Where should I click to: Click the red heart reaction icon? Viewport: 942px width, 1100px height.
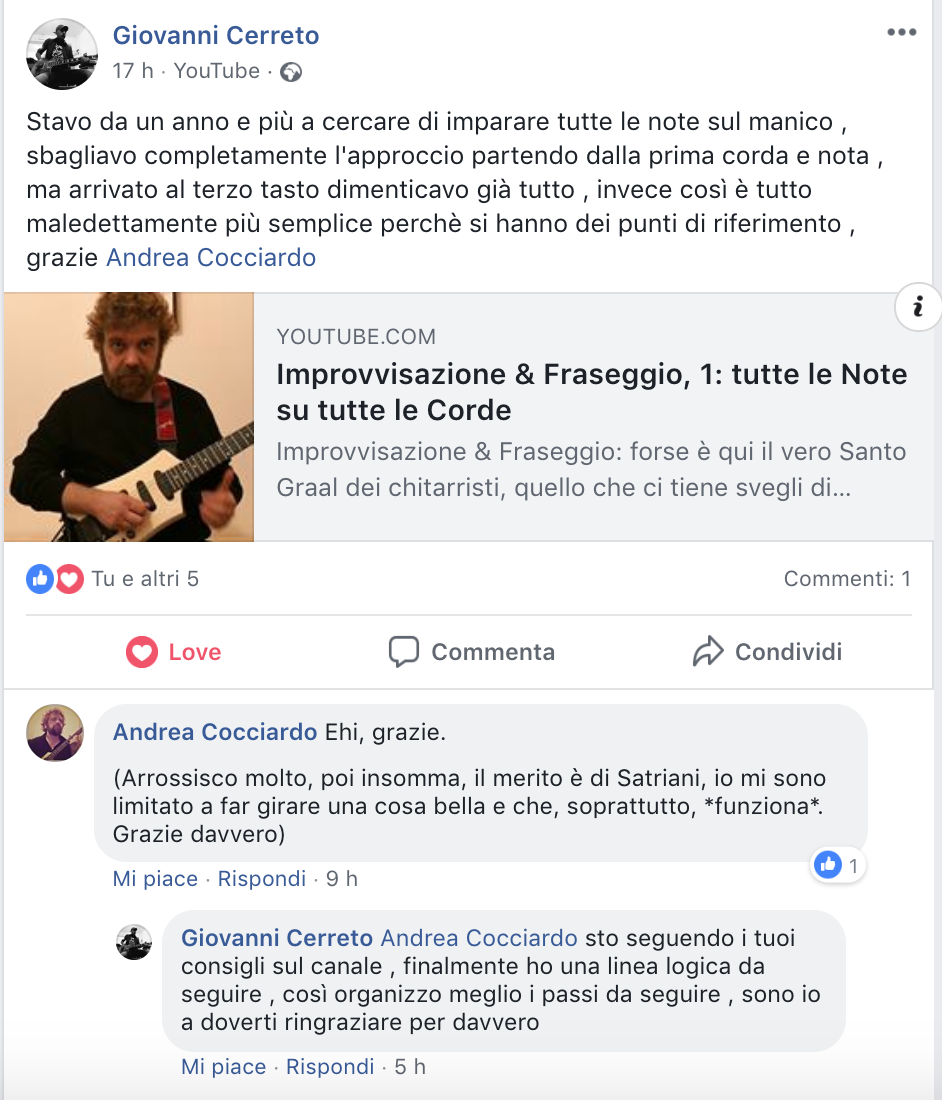pos(69,579)
